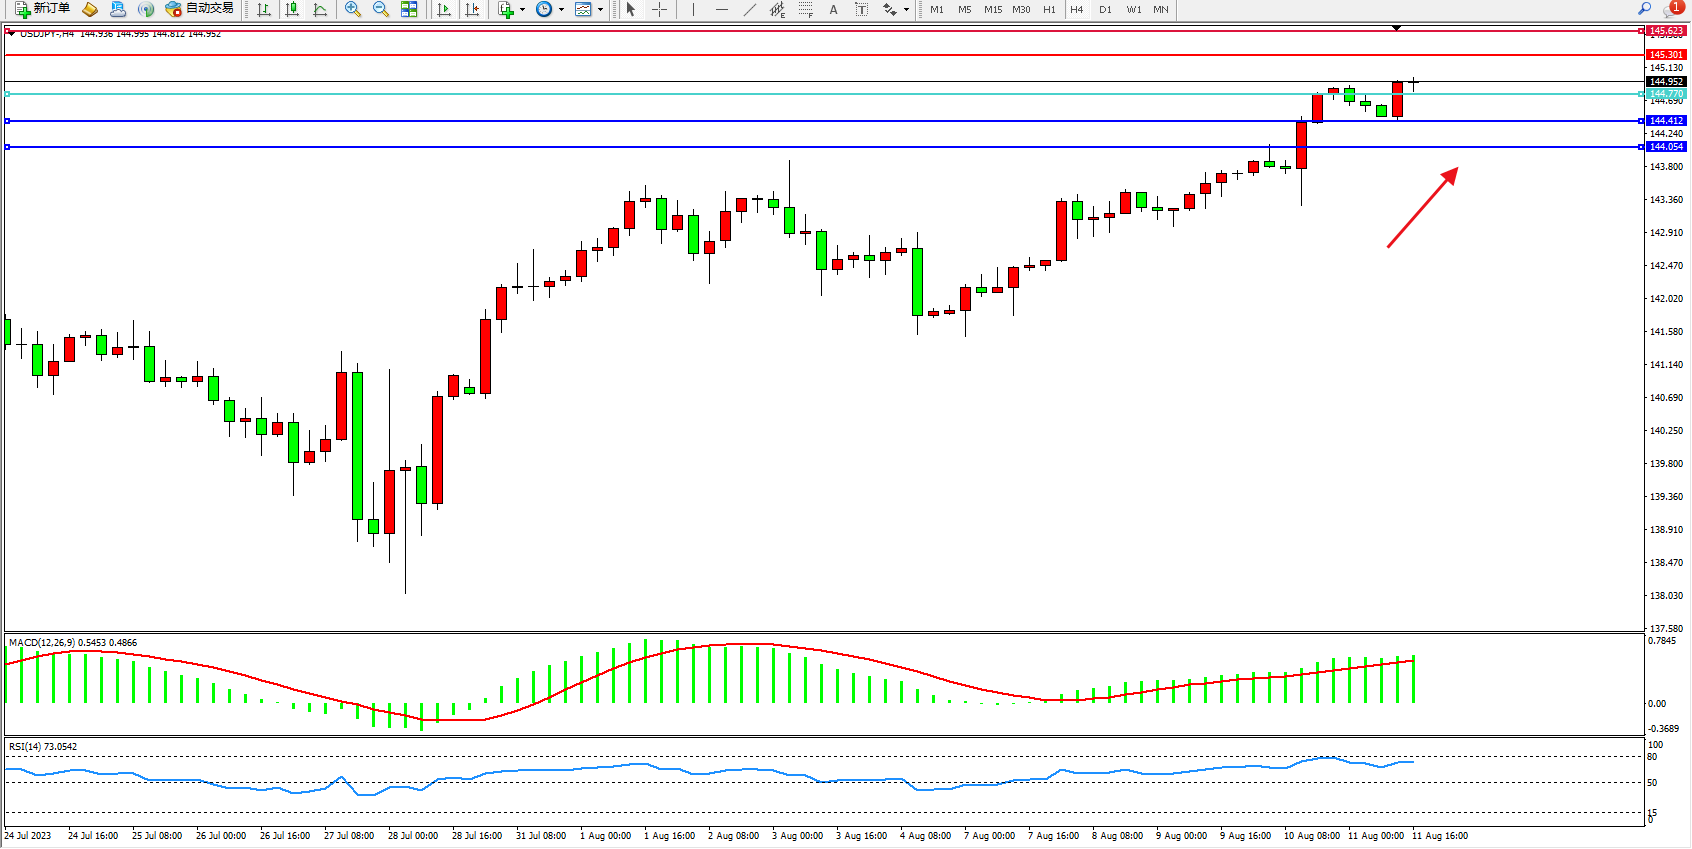Select the text label tool
Image resolution: width=1692 pixels, height=849 pixels.
click(x=862, y=9)
